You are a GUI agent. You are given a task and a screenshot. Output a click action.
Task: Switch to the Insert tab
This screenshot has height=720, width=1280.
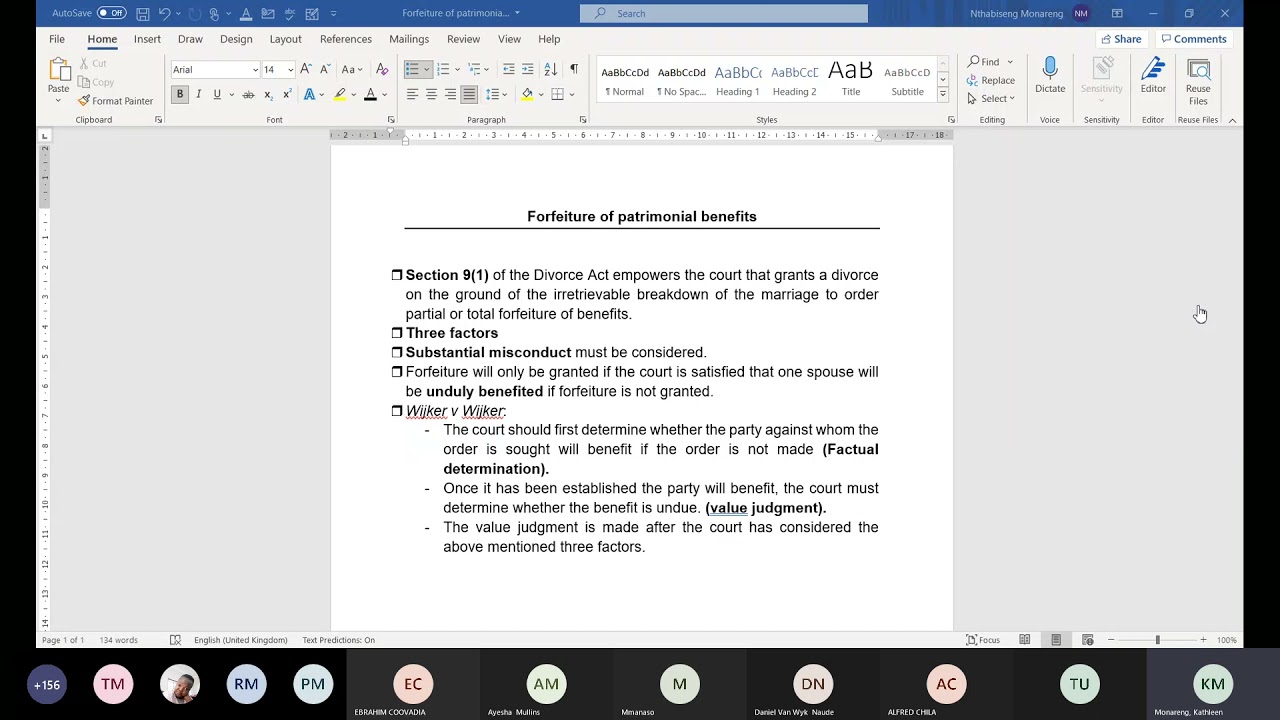click(147, 39)
